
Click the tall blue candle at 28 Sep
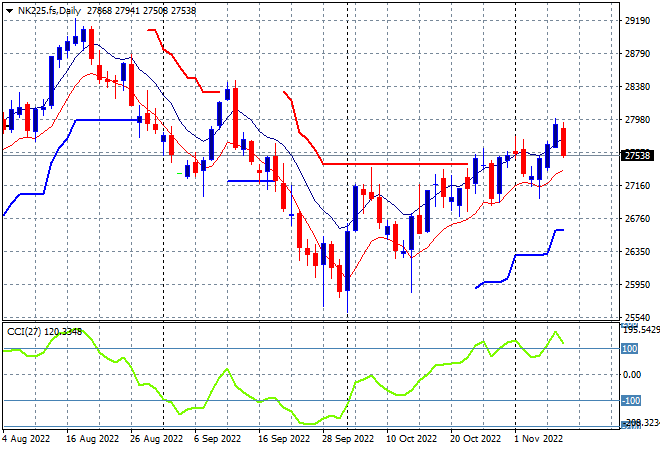click(347, 261)
